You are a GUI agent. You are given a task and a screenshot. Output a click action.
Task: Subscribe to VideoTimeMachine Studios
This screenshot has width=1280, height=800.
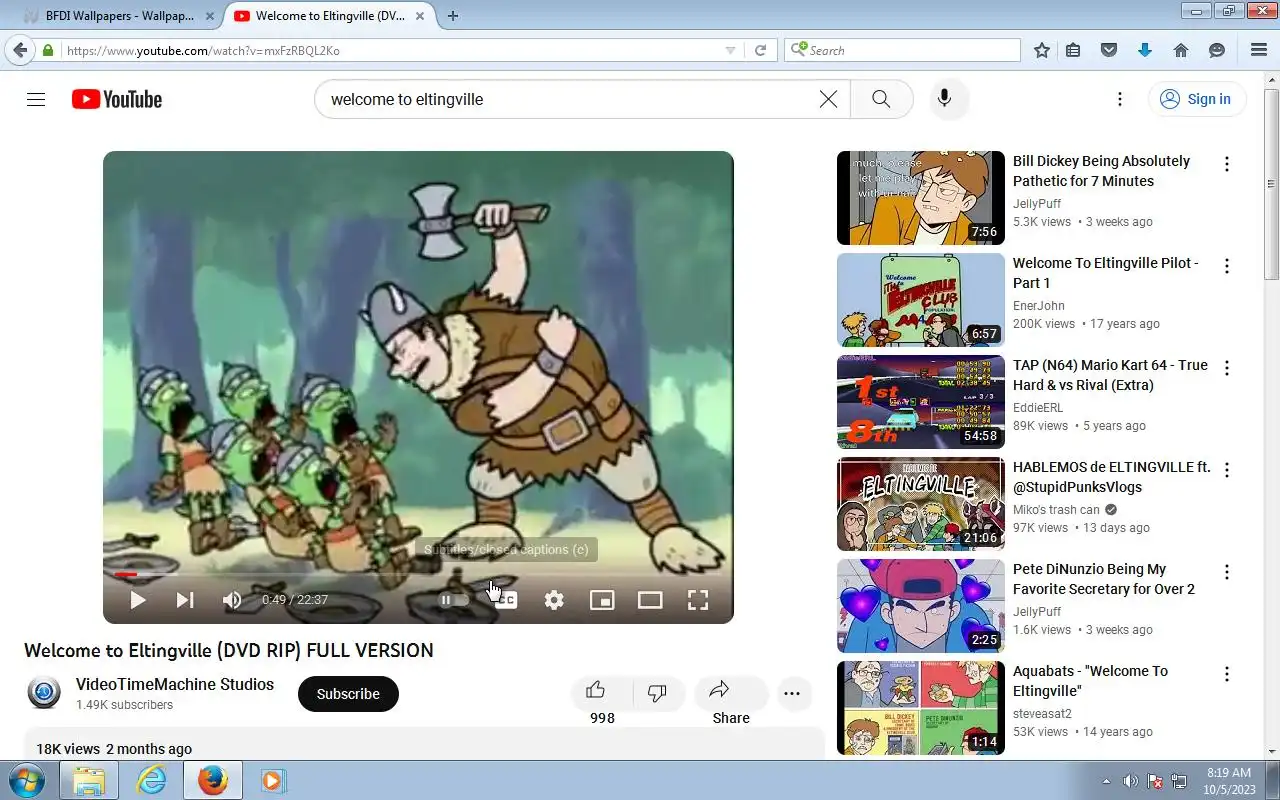click(348, 694)
